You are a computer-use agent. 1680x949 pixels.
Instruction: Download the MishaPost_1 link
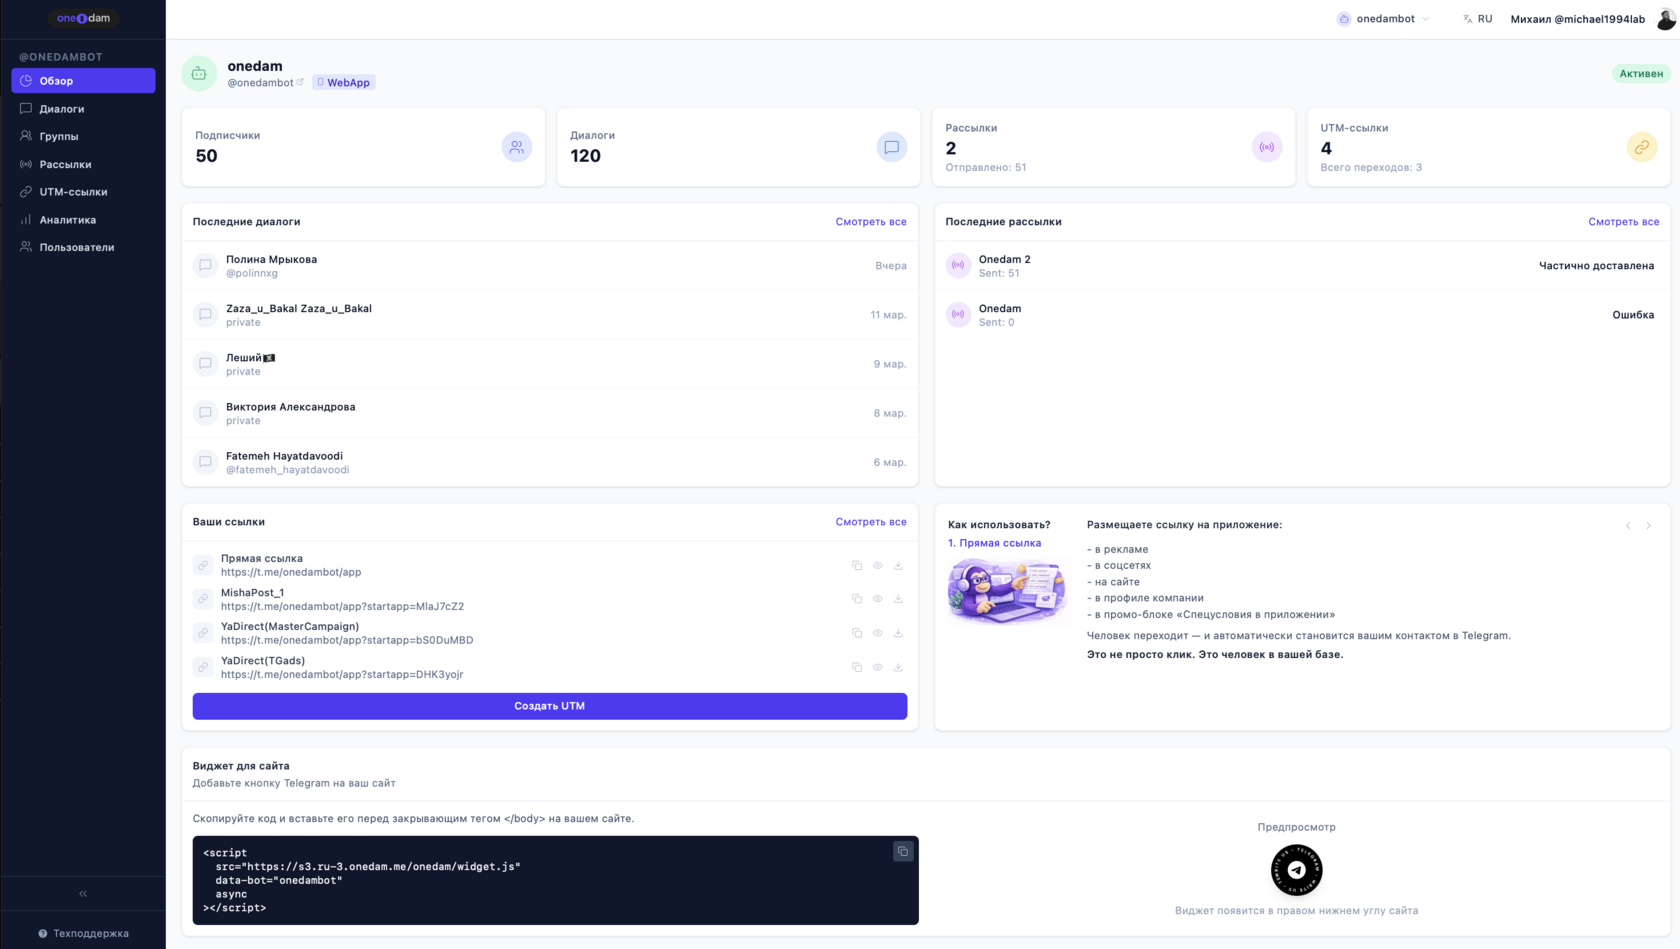pos(898,599)
